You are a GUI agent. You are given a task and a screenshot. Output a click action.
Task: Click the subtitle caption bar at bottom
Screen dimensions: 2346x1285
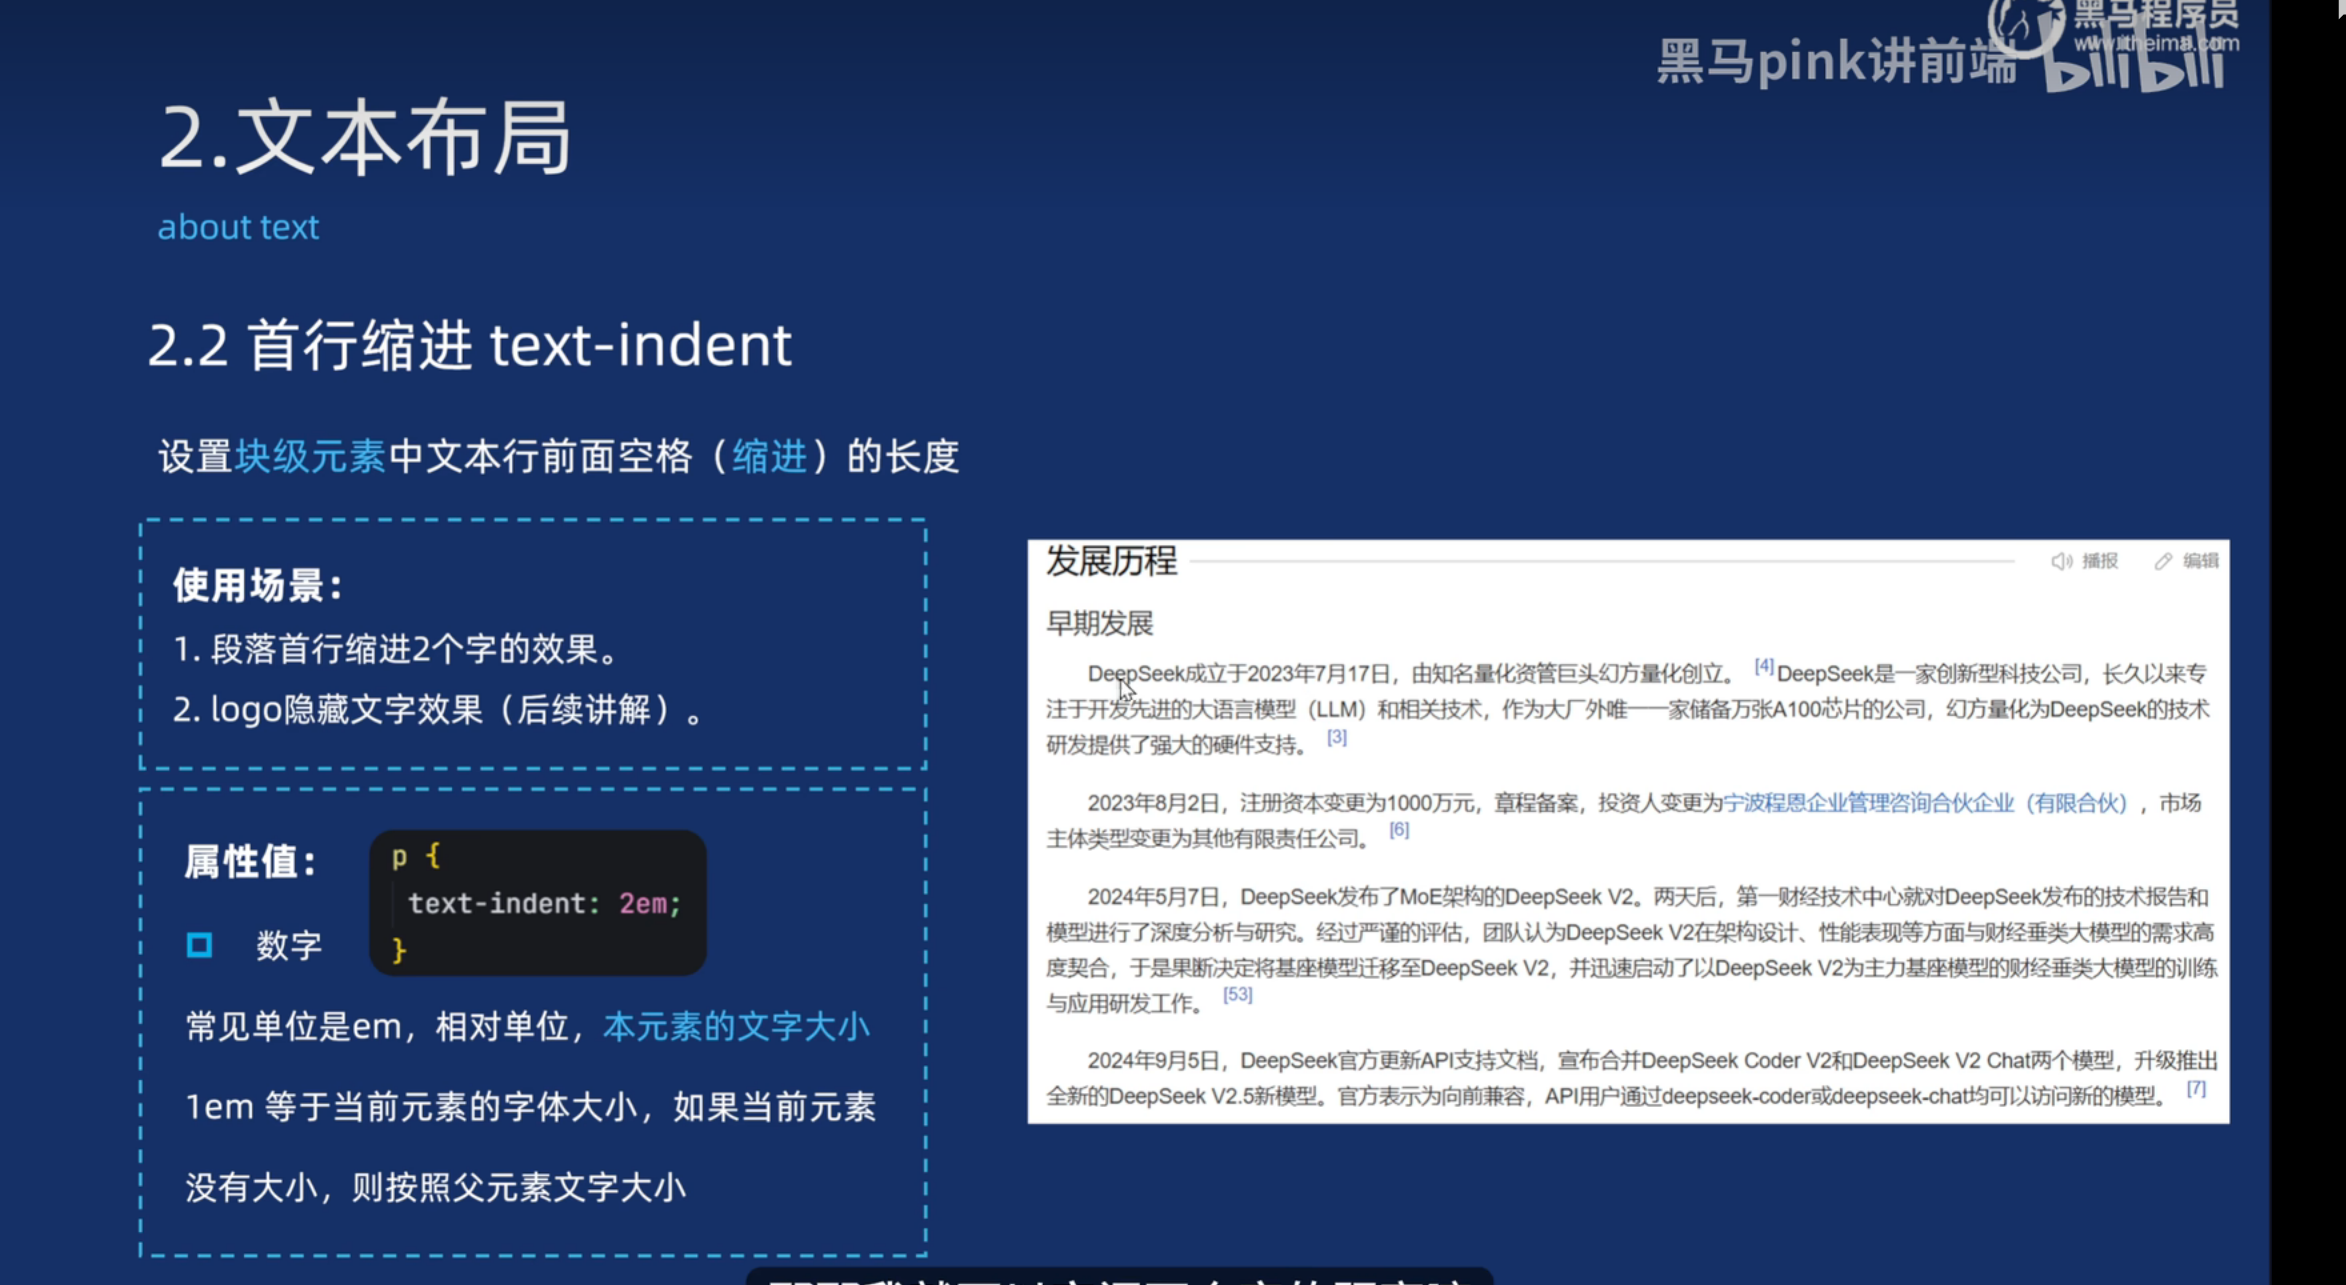click(1118, 1277)
